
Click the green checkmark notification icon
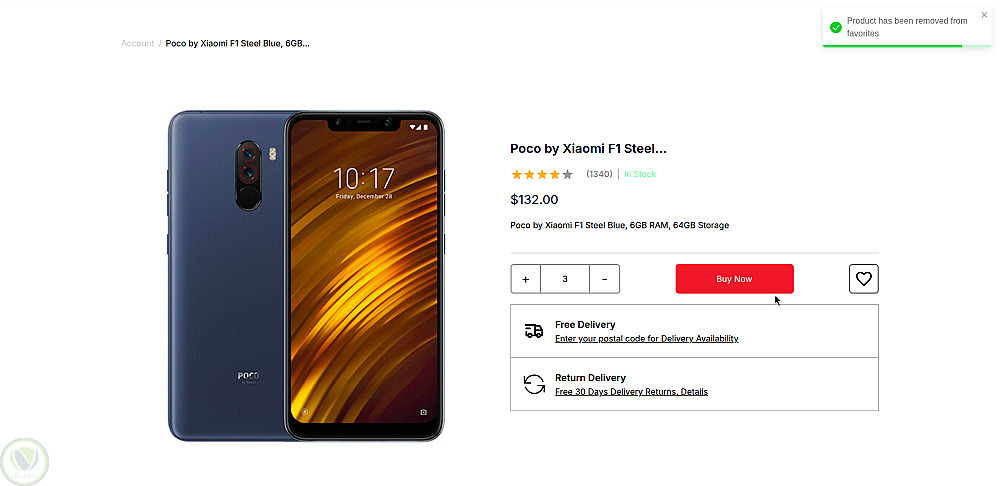click(835, 27)
